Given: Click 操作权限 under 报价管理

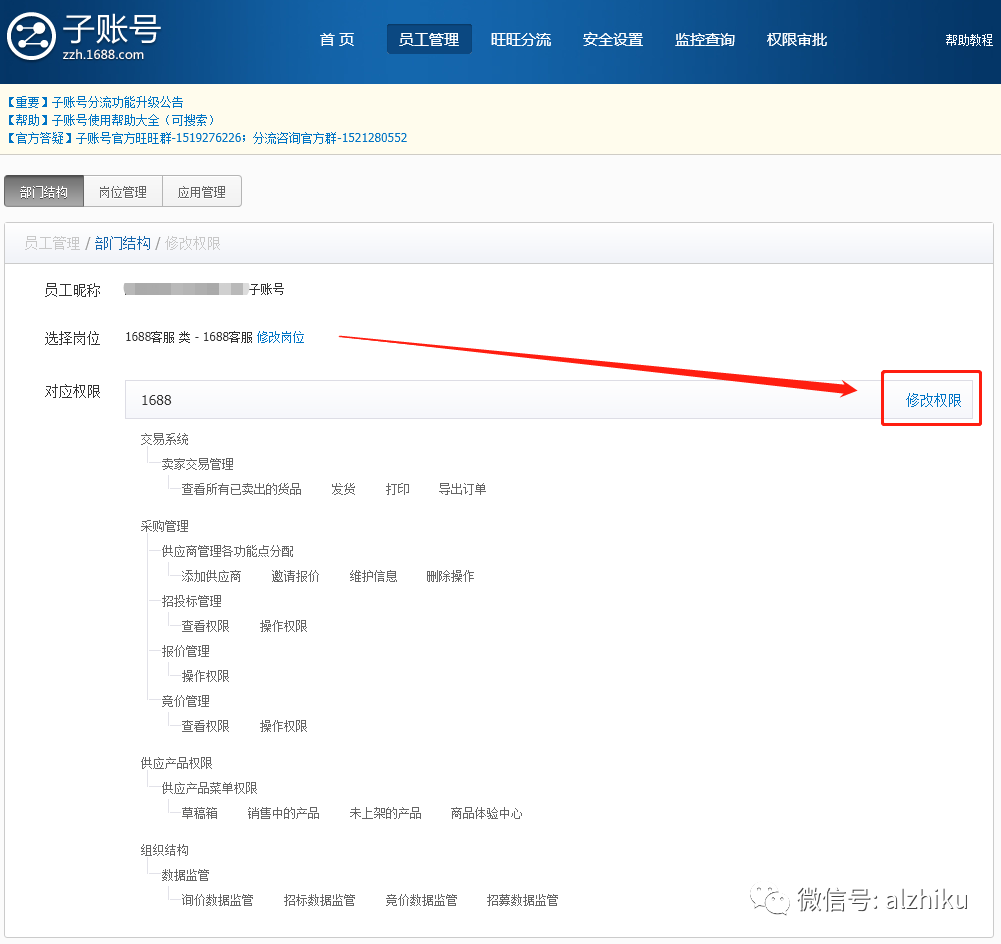Looking at the screenshot, I should [x=206, y=676].
